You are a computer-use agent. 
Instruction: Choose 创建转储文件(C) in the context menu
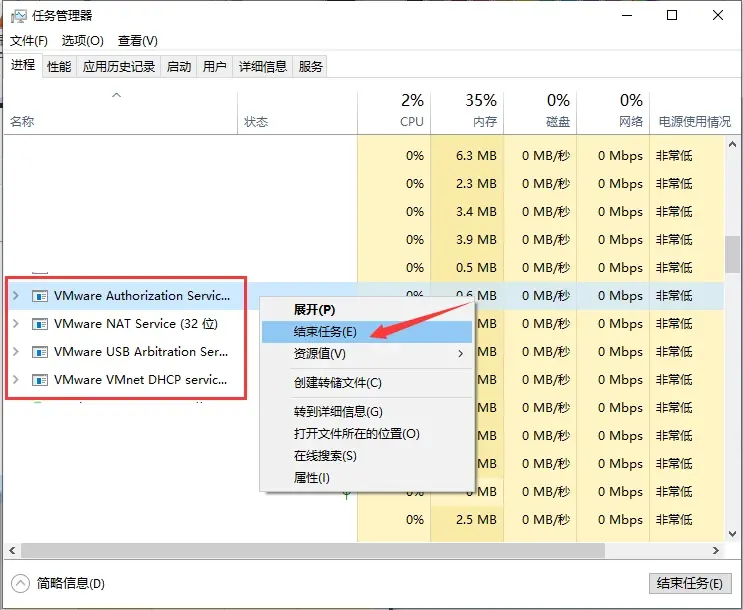tap(367, 383)
